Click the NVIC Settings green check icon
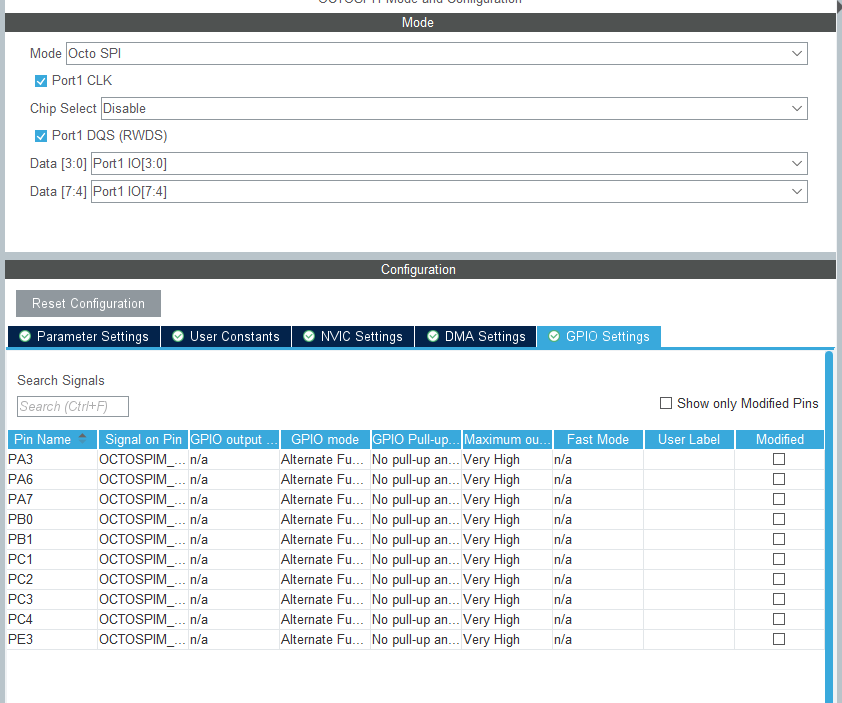842x703 pixels. 309,336
